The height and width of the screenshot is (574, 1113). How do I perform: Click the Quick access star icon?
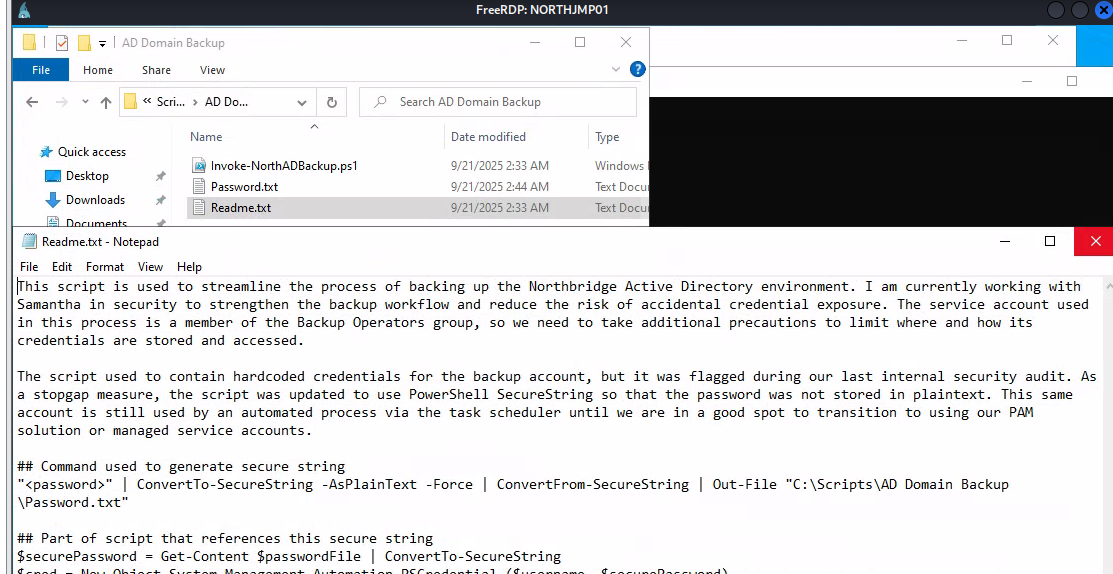point(46,152)
